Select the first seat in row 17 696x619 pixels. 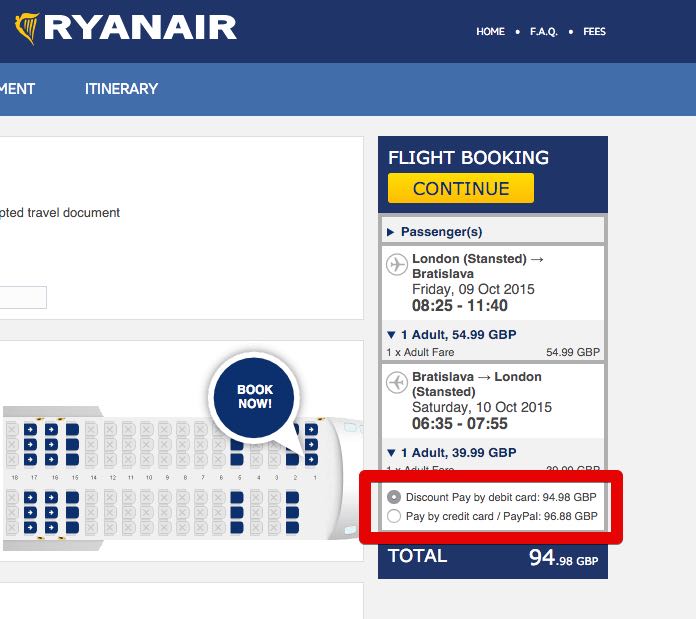point(31,430)
